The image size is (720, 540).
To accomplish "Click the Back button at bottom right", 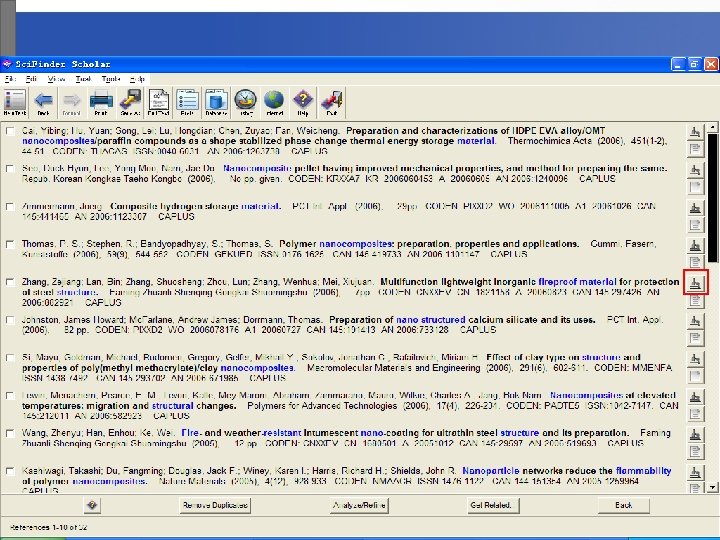I will click(x=624, y=505).
